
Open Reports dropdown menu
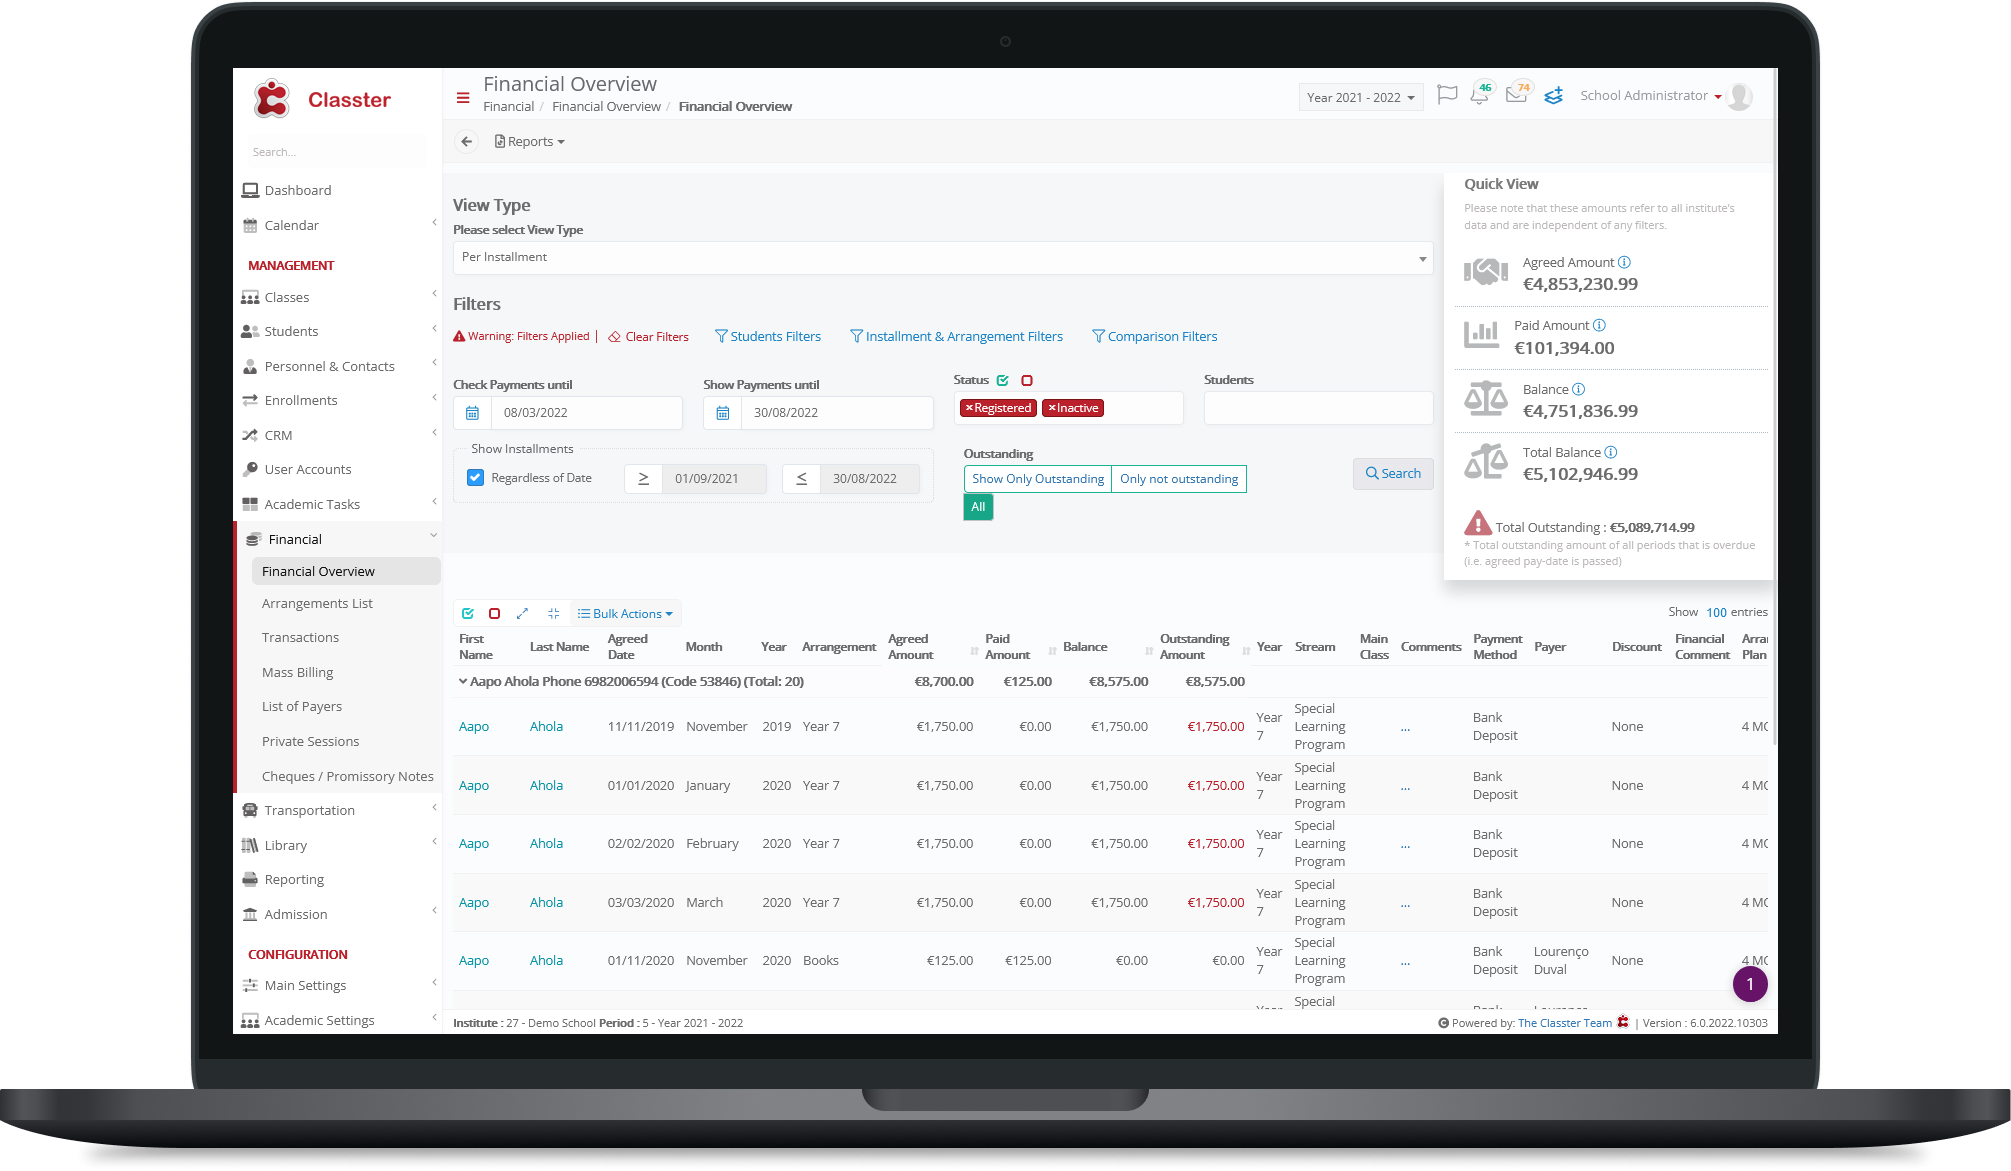coord(530,142)
